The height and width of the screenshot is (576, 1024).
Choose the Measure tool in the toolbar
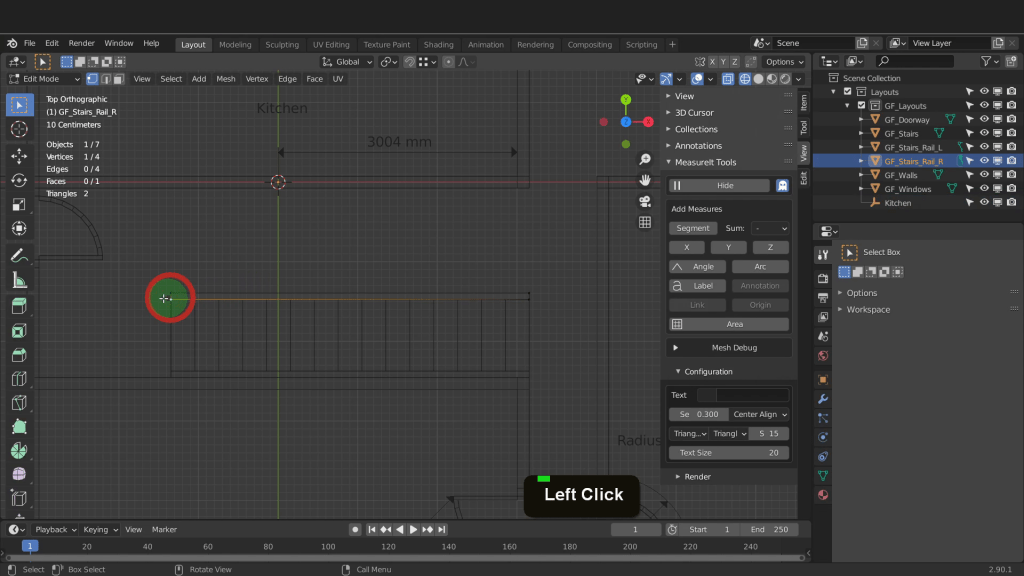tap(18, 281)
